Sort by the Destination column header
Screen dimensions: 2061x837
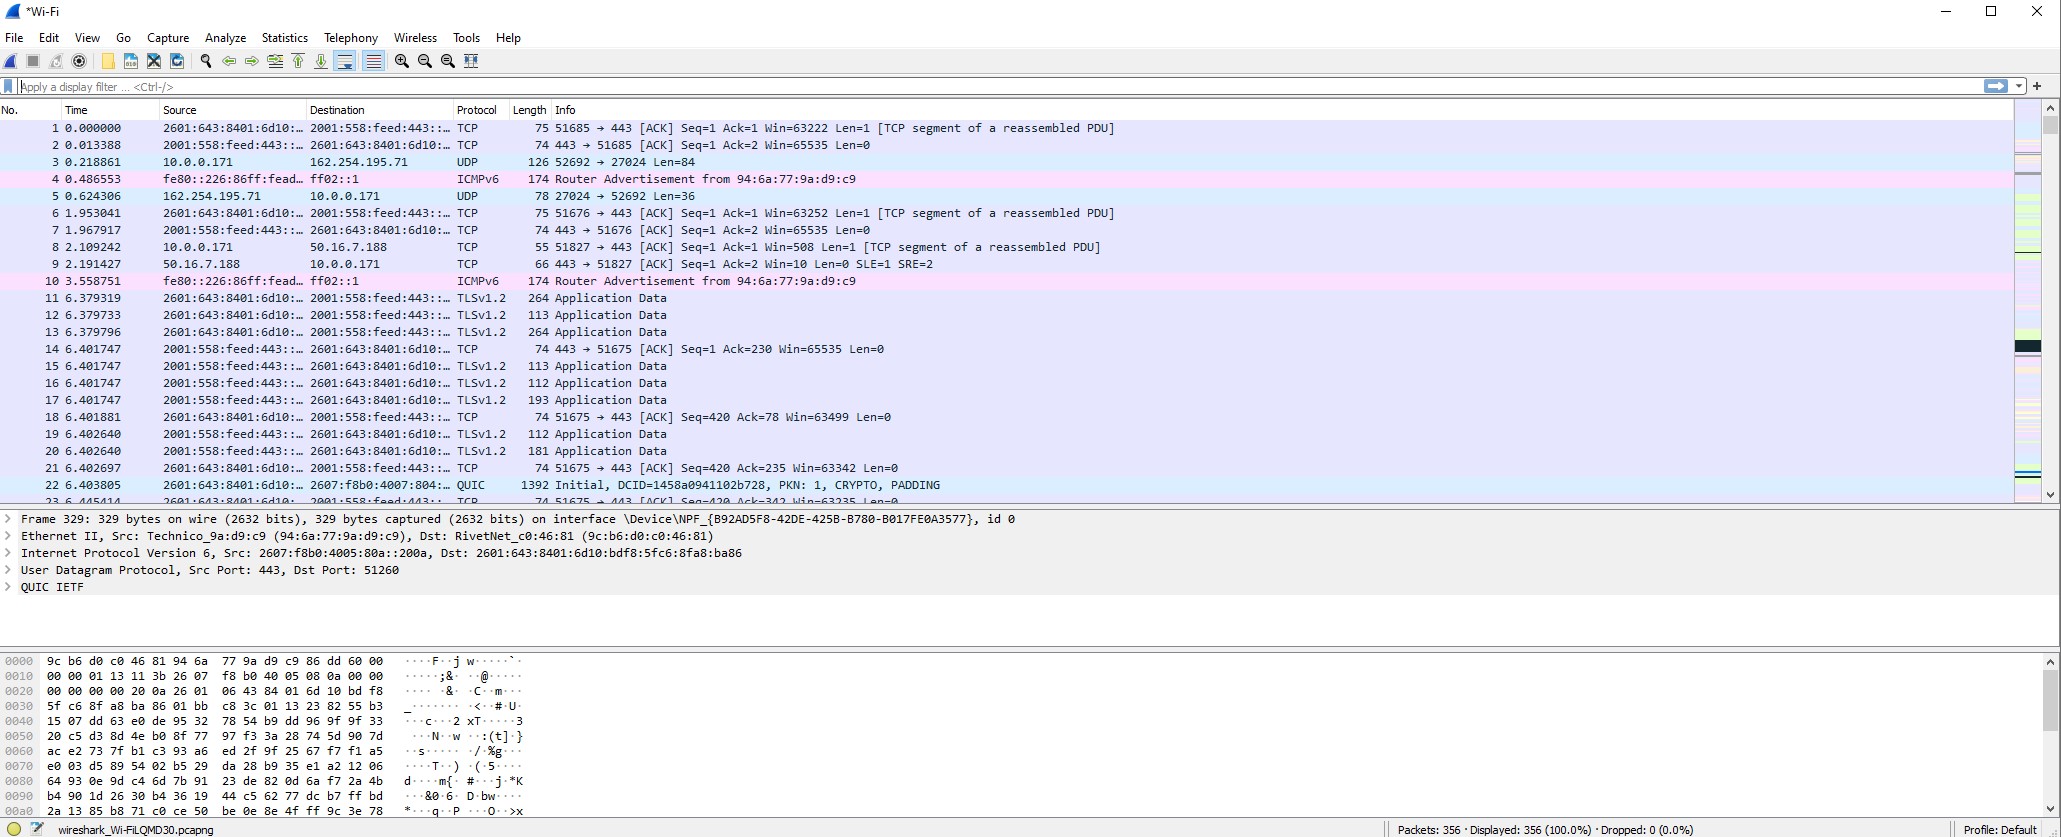pyautogui.click(x=380, y=110)
